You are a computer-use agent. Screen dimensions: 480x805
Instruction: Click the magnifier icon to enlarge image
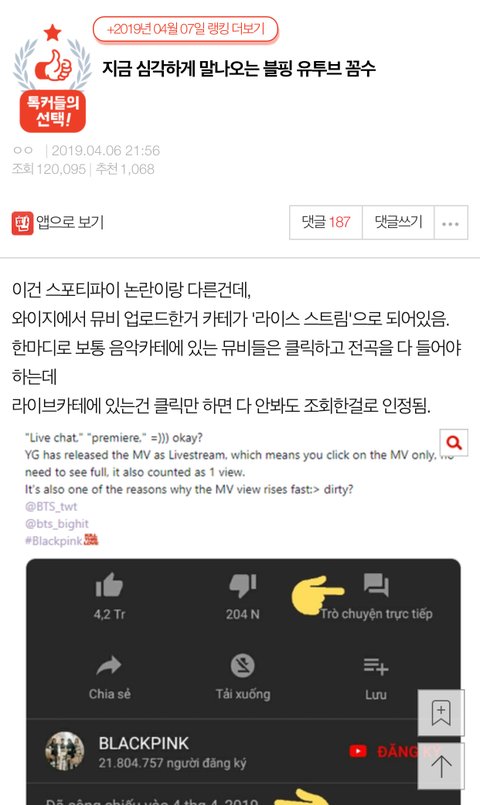[454, 442]
